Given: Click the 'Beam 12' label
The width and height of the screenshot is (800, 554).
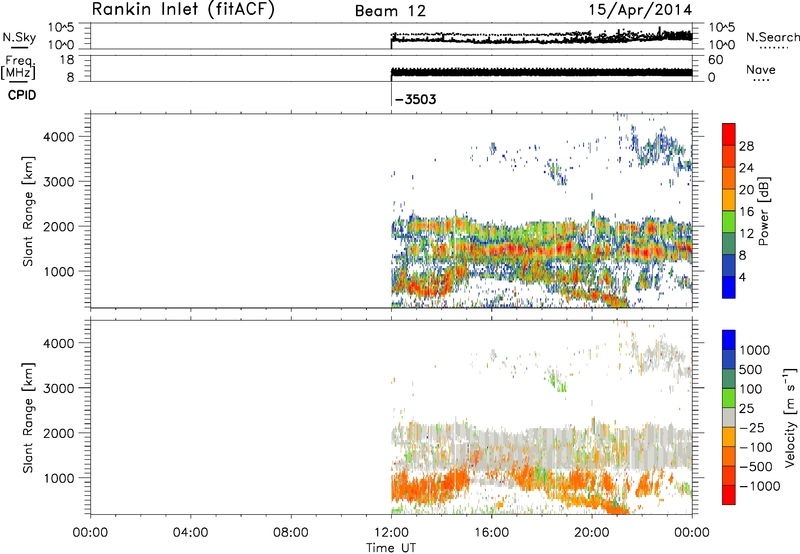Looking at the screenshot, I should pyautogui.click(x=390, y=11).
